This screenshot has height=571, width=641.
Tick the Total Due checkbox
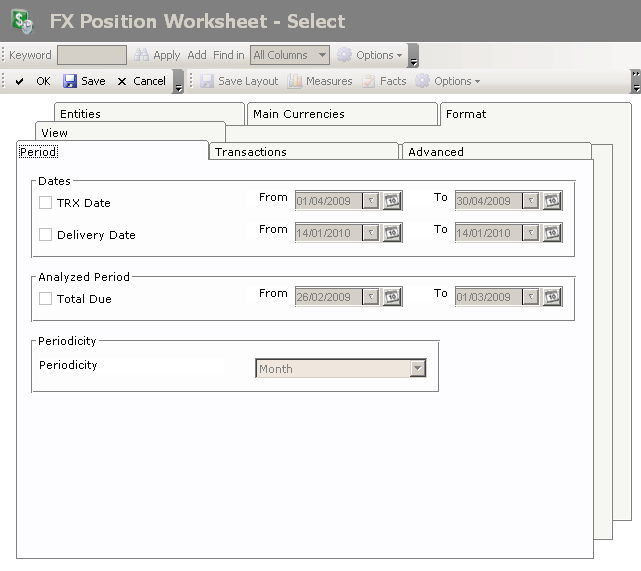[45, 299]
